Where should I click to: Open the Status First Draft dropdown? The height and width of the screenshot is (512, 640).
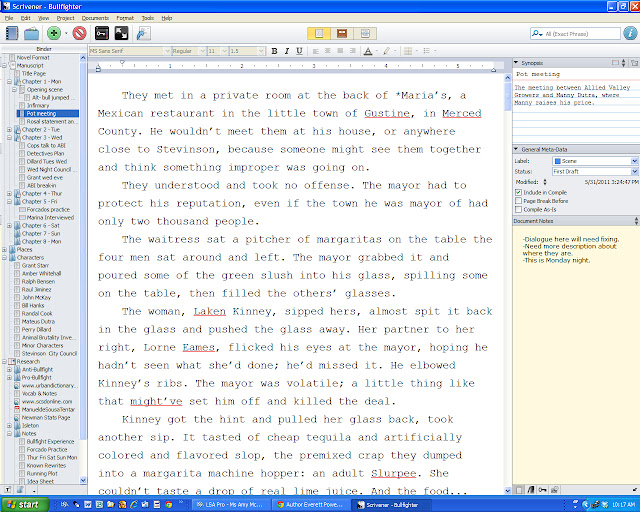[x=595, y=171]
